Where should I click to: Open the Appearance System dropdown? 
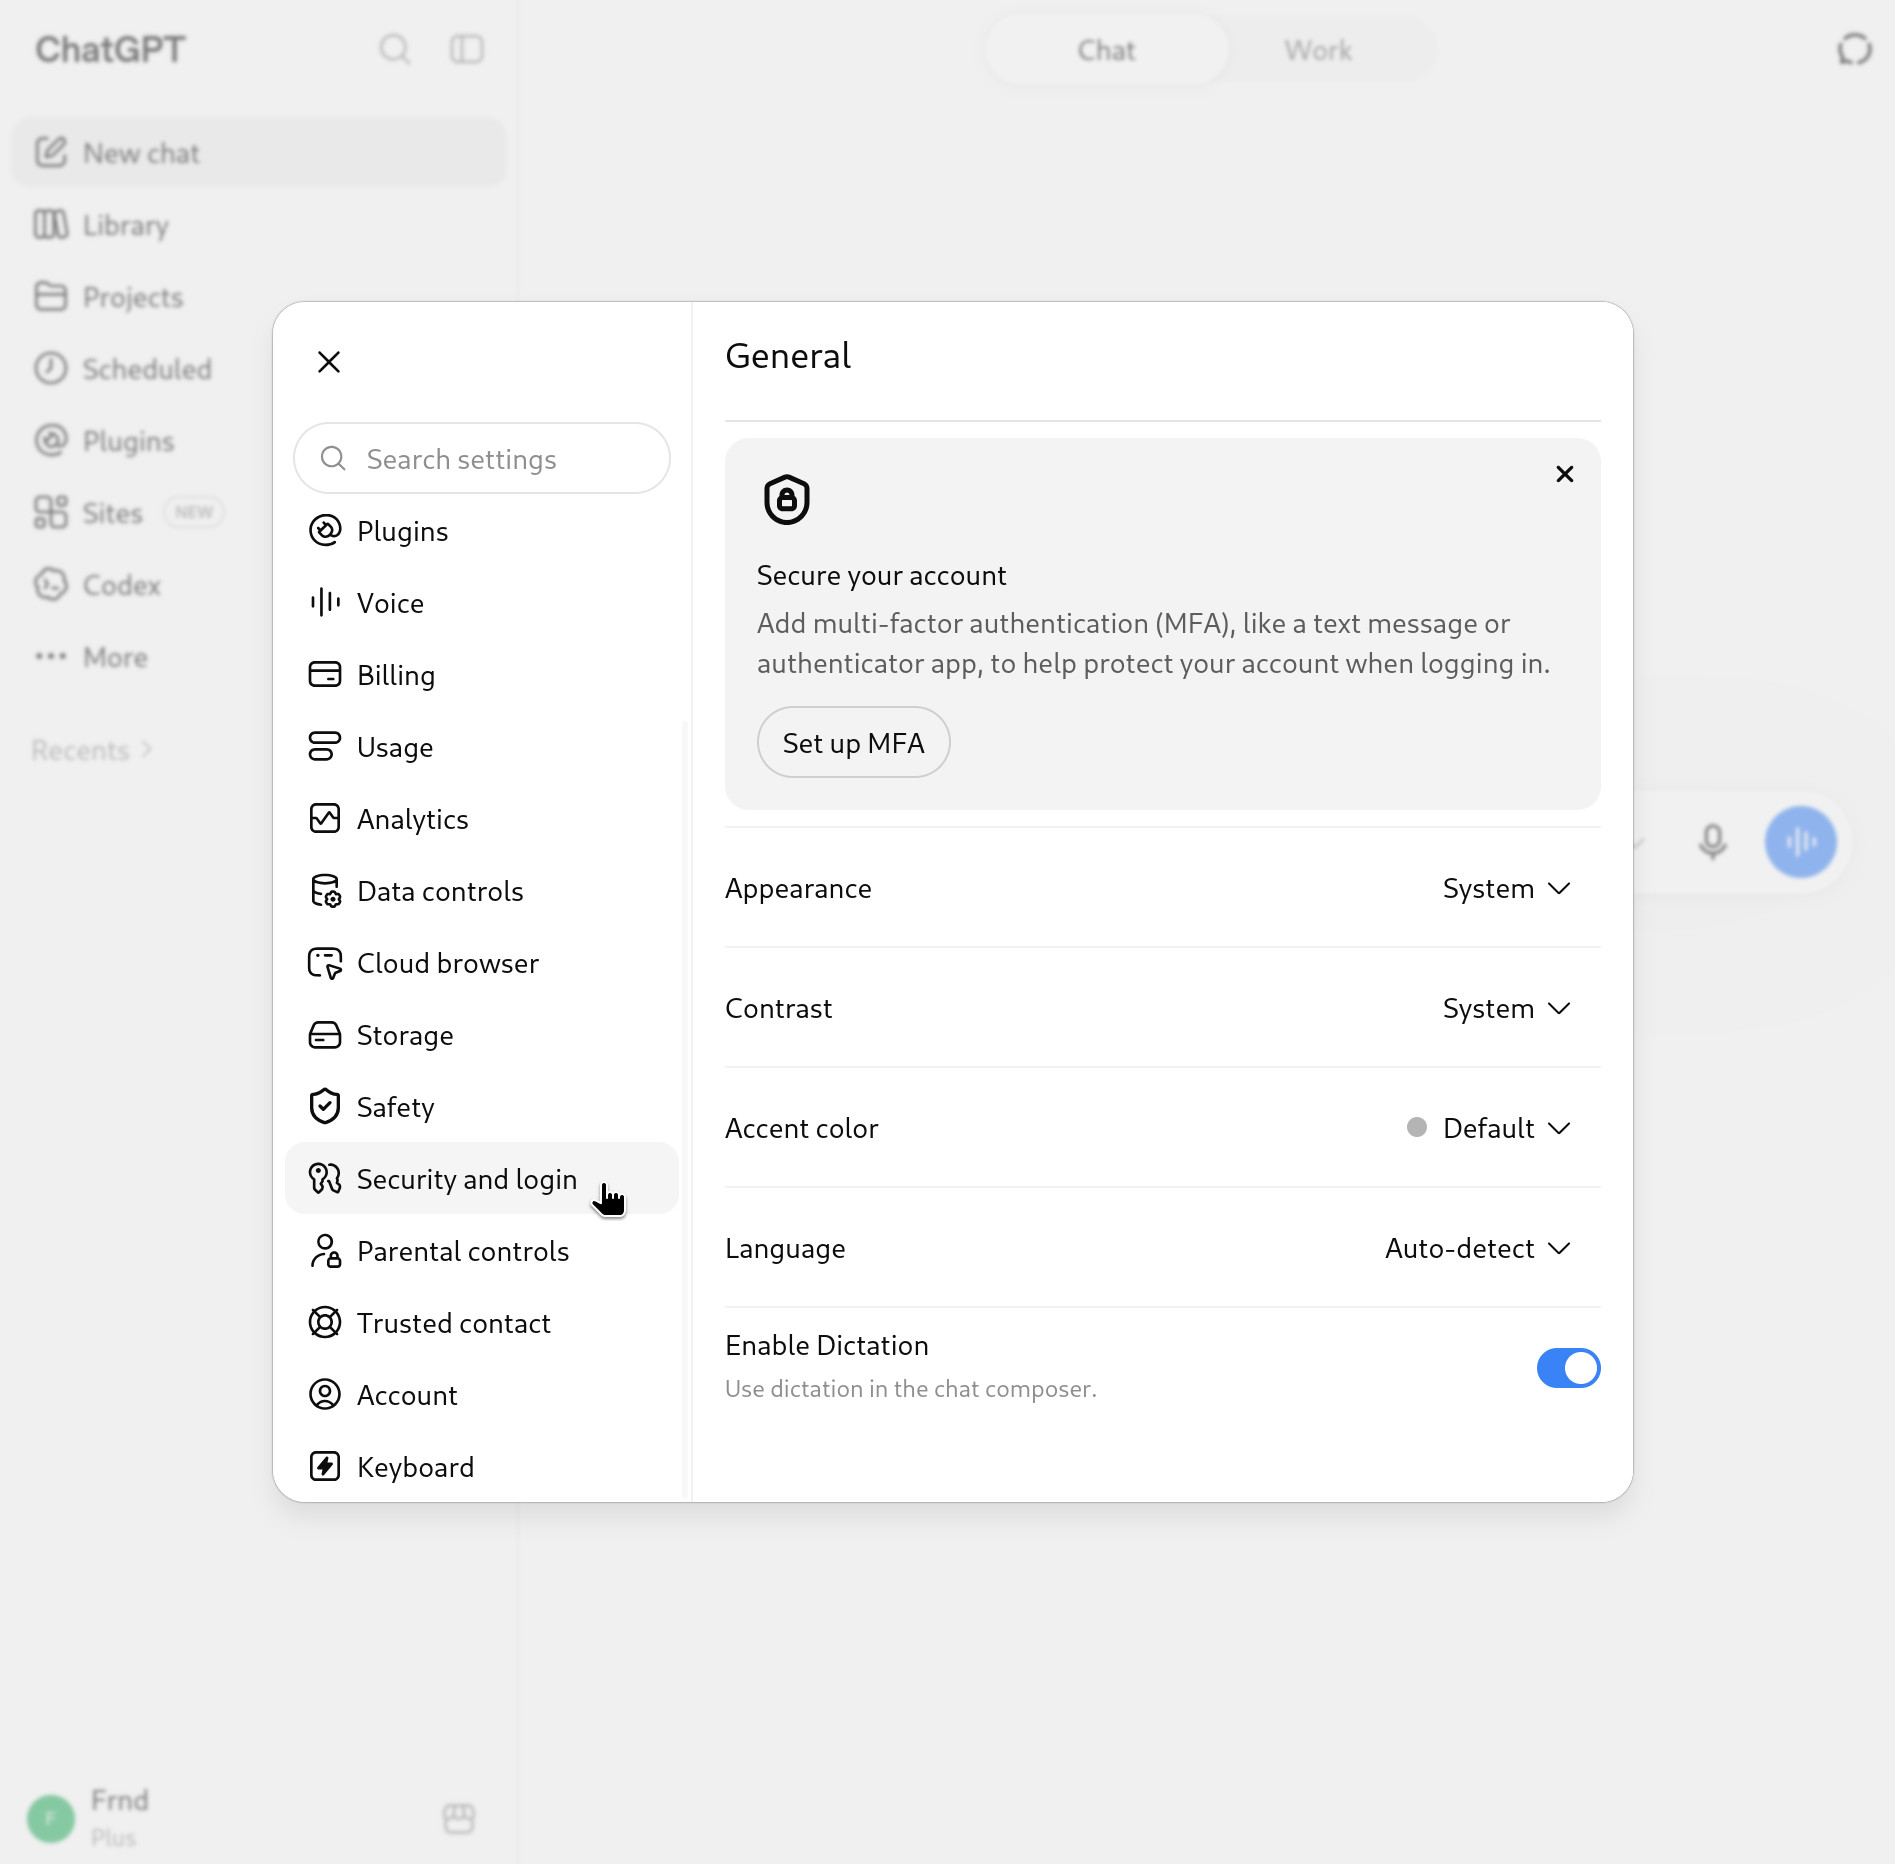(1506, 889)
